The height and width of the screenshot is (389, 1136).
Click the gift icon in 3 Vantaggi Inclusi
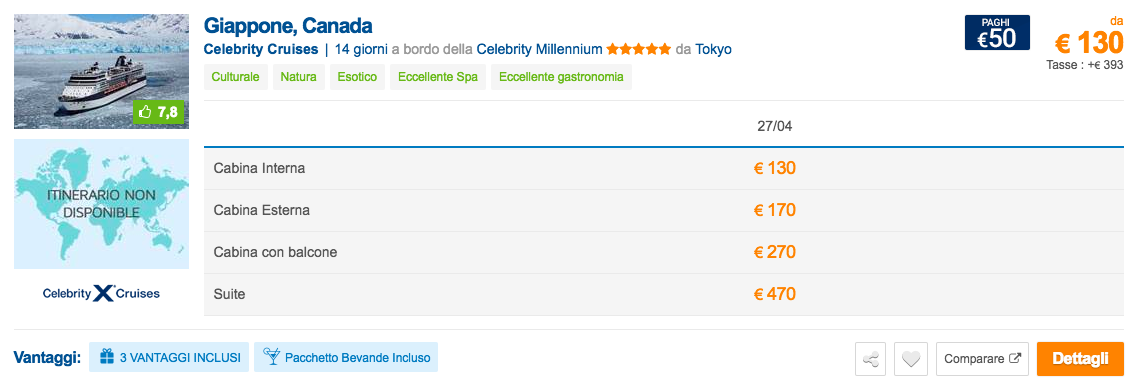tap(107, 357)
